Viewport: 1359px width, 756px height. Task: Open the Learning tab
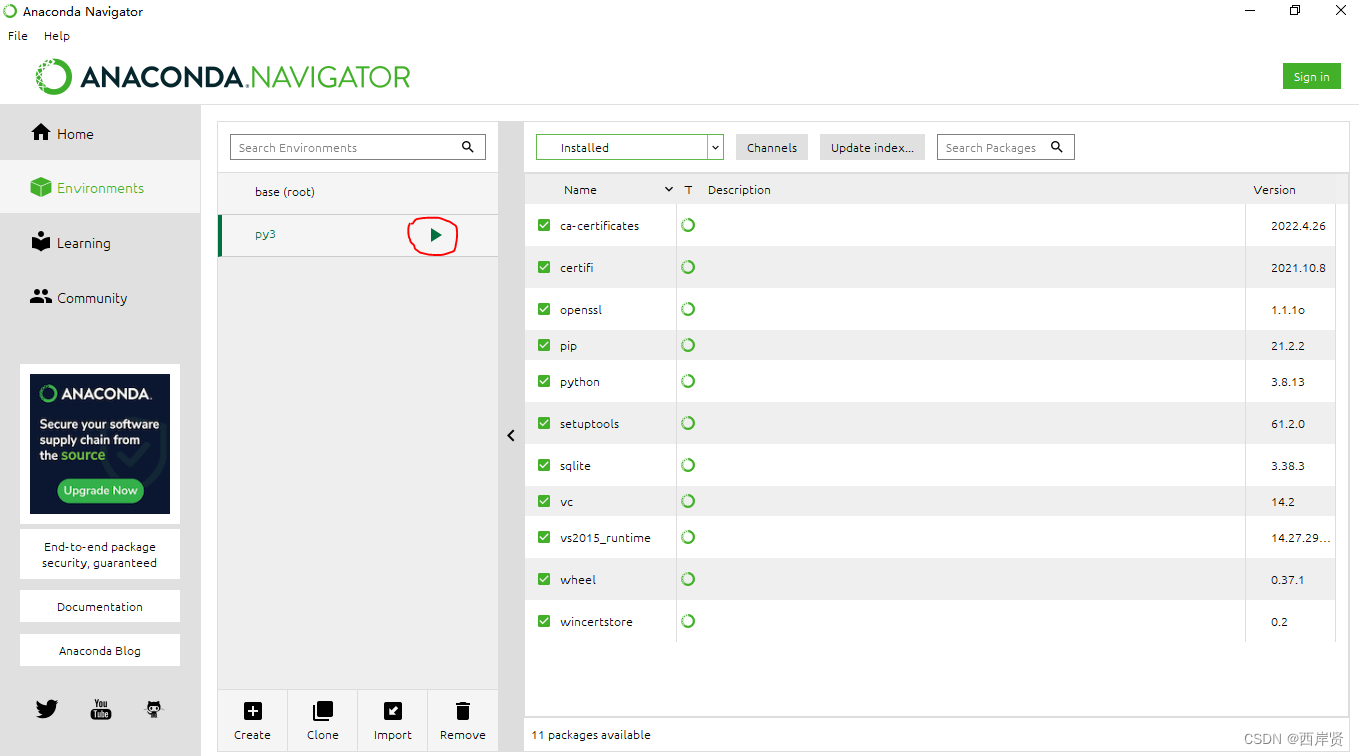[x=100, y=243]
